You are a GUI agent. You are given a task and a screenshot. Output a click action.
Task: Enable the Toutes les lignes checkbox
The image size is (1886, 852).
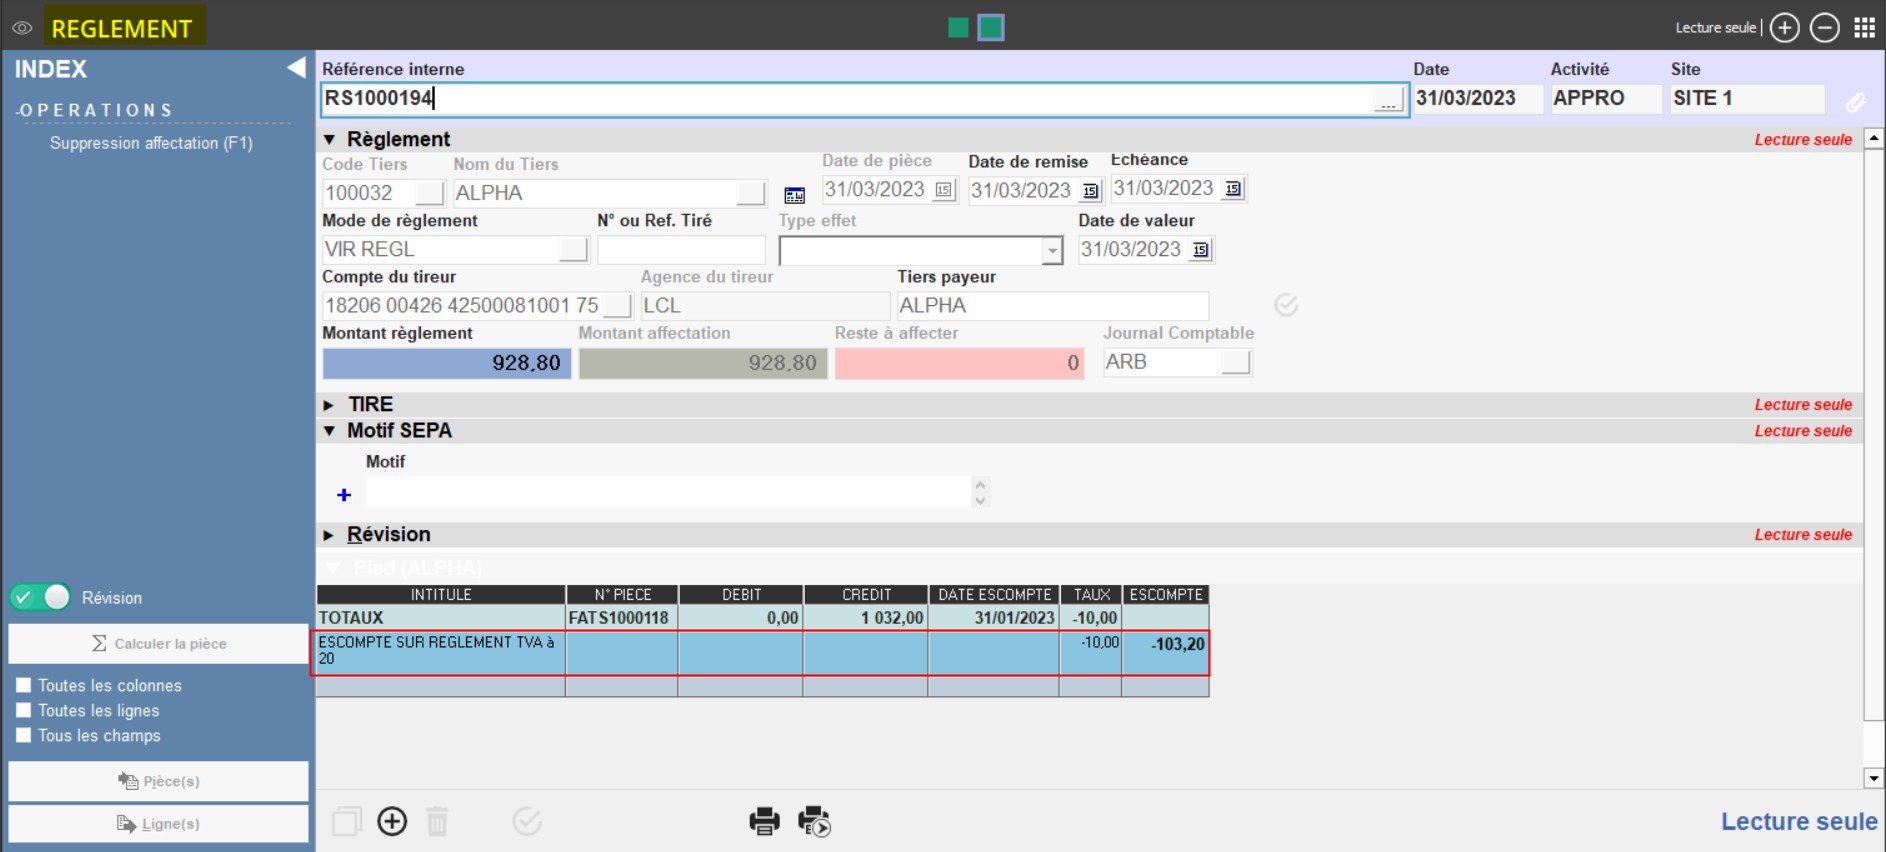pyautogui.click(x=24, y=710)
